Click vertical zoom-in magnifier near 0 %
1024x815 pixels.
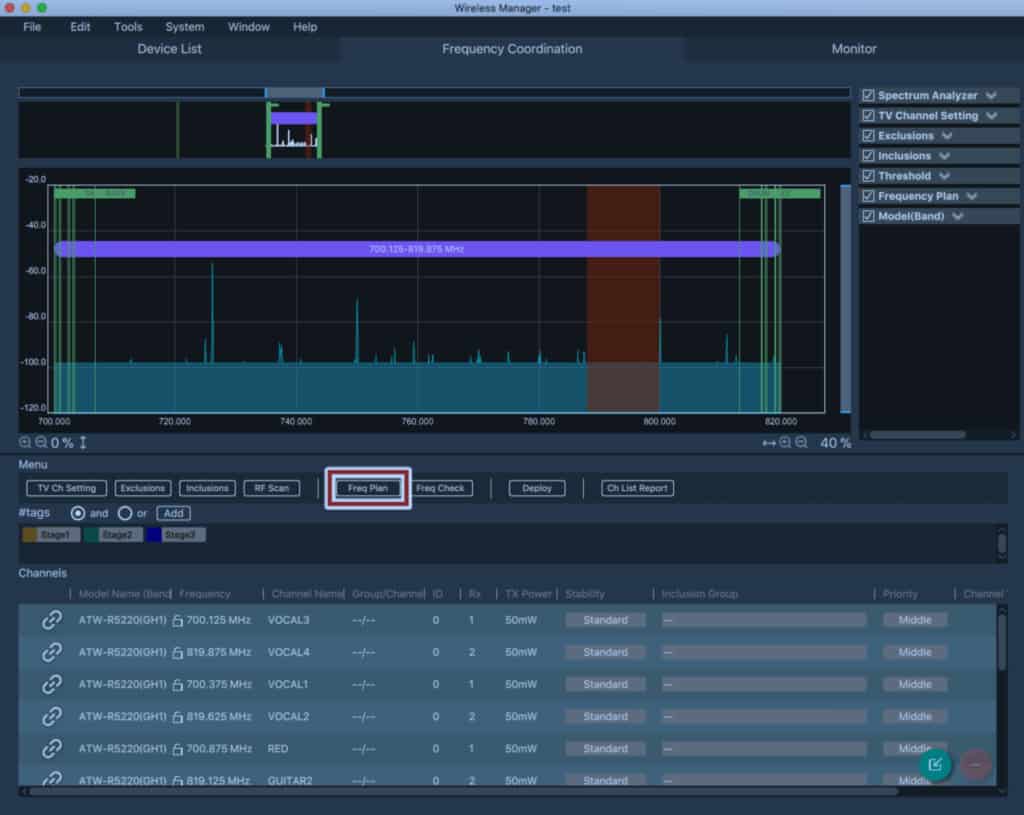25,442
